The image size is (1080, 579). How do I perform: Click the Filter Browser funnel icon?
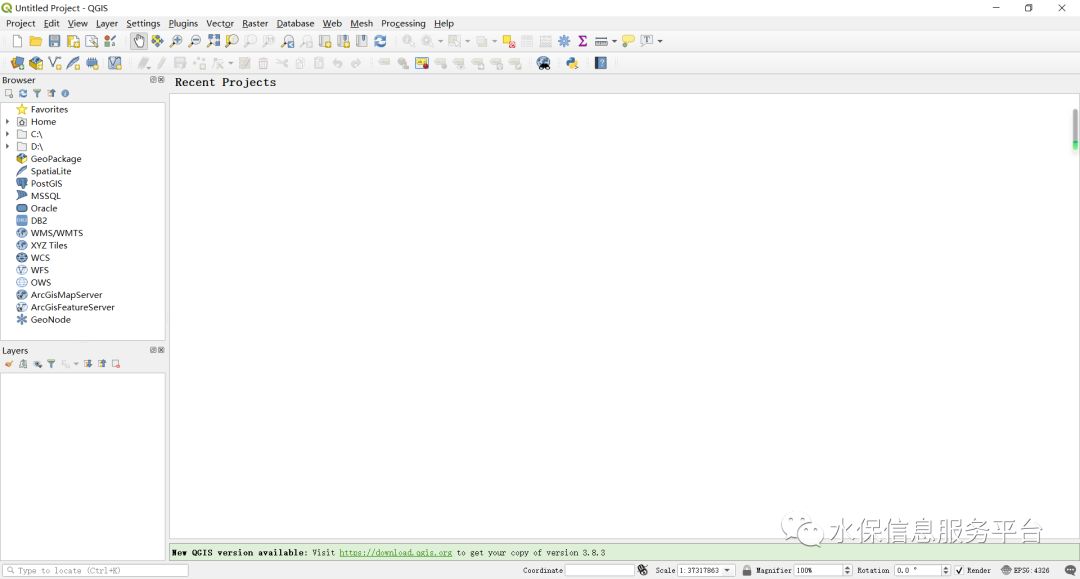(x=37, y=94)
